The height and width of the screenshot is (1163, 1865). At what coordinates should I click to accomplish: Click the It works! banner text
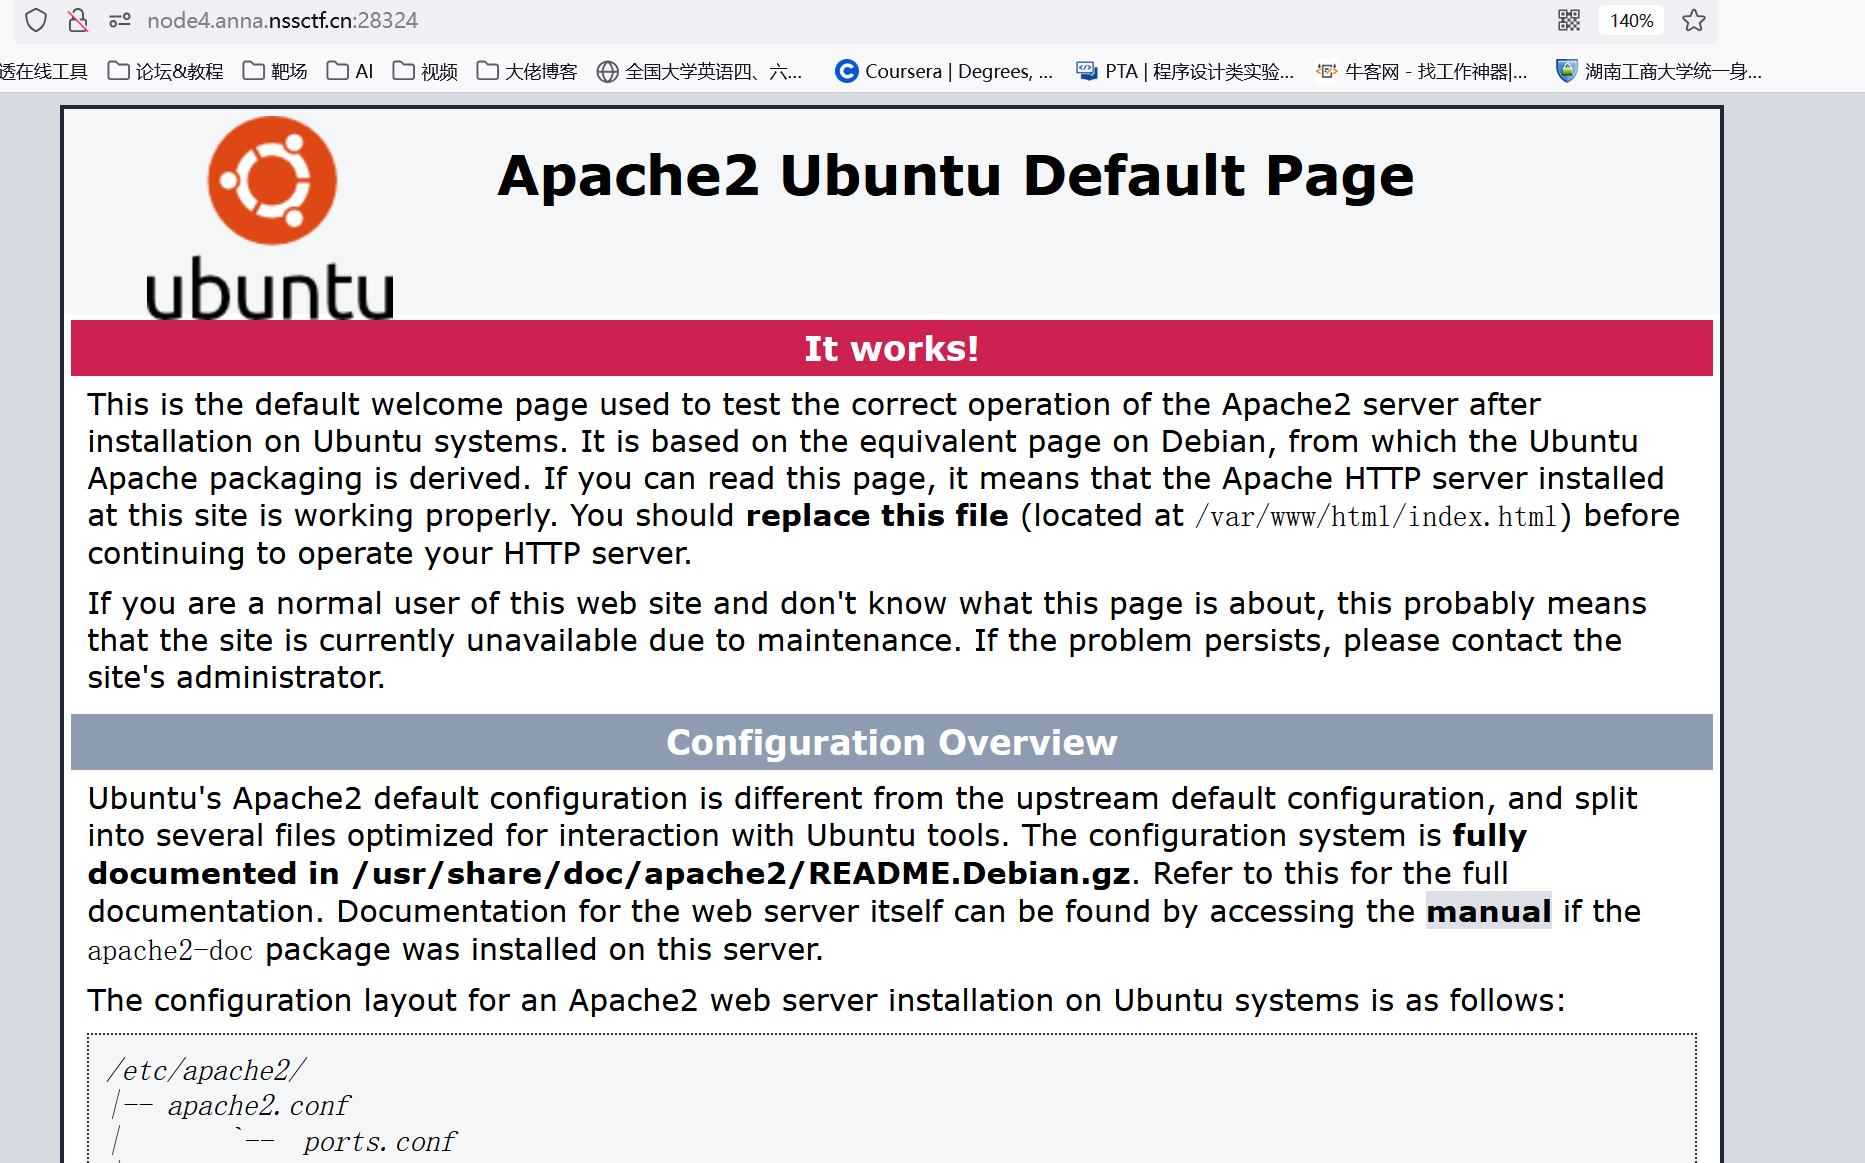pos(891,348)
